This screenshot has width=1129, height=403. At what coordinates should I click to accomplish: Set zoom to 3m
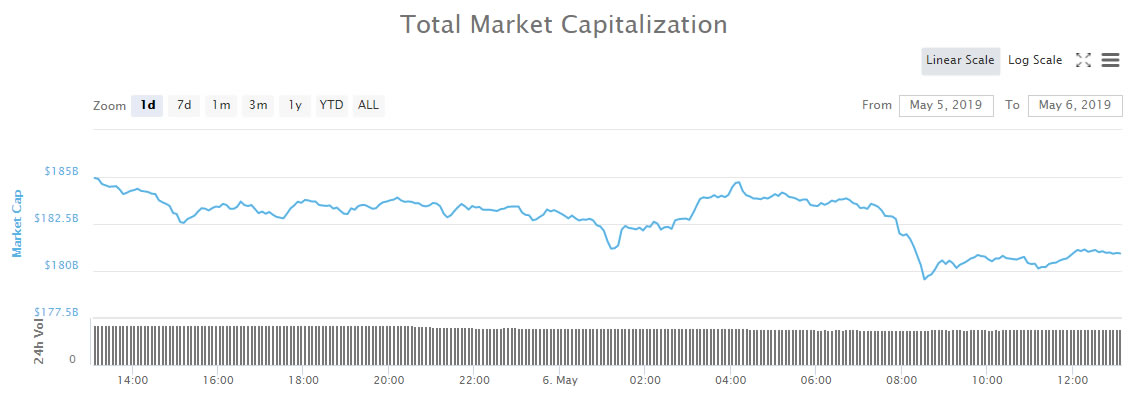point(258,105)
